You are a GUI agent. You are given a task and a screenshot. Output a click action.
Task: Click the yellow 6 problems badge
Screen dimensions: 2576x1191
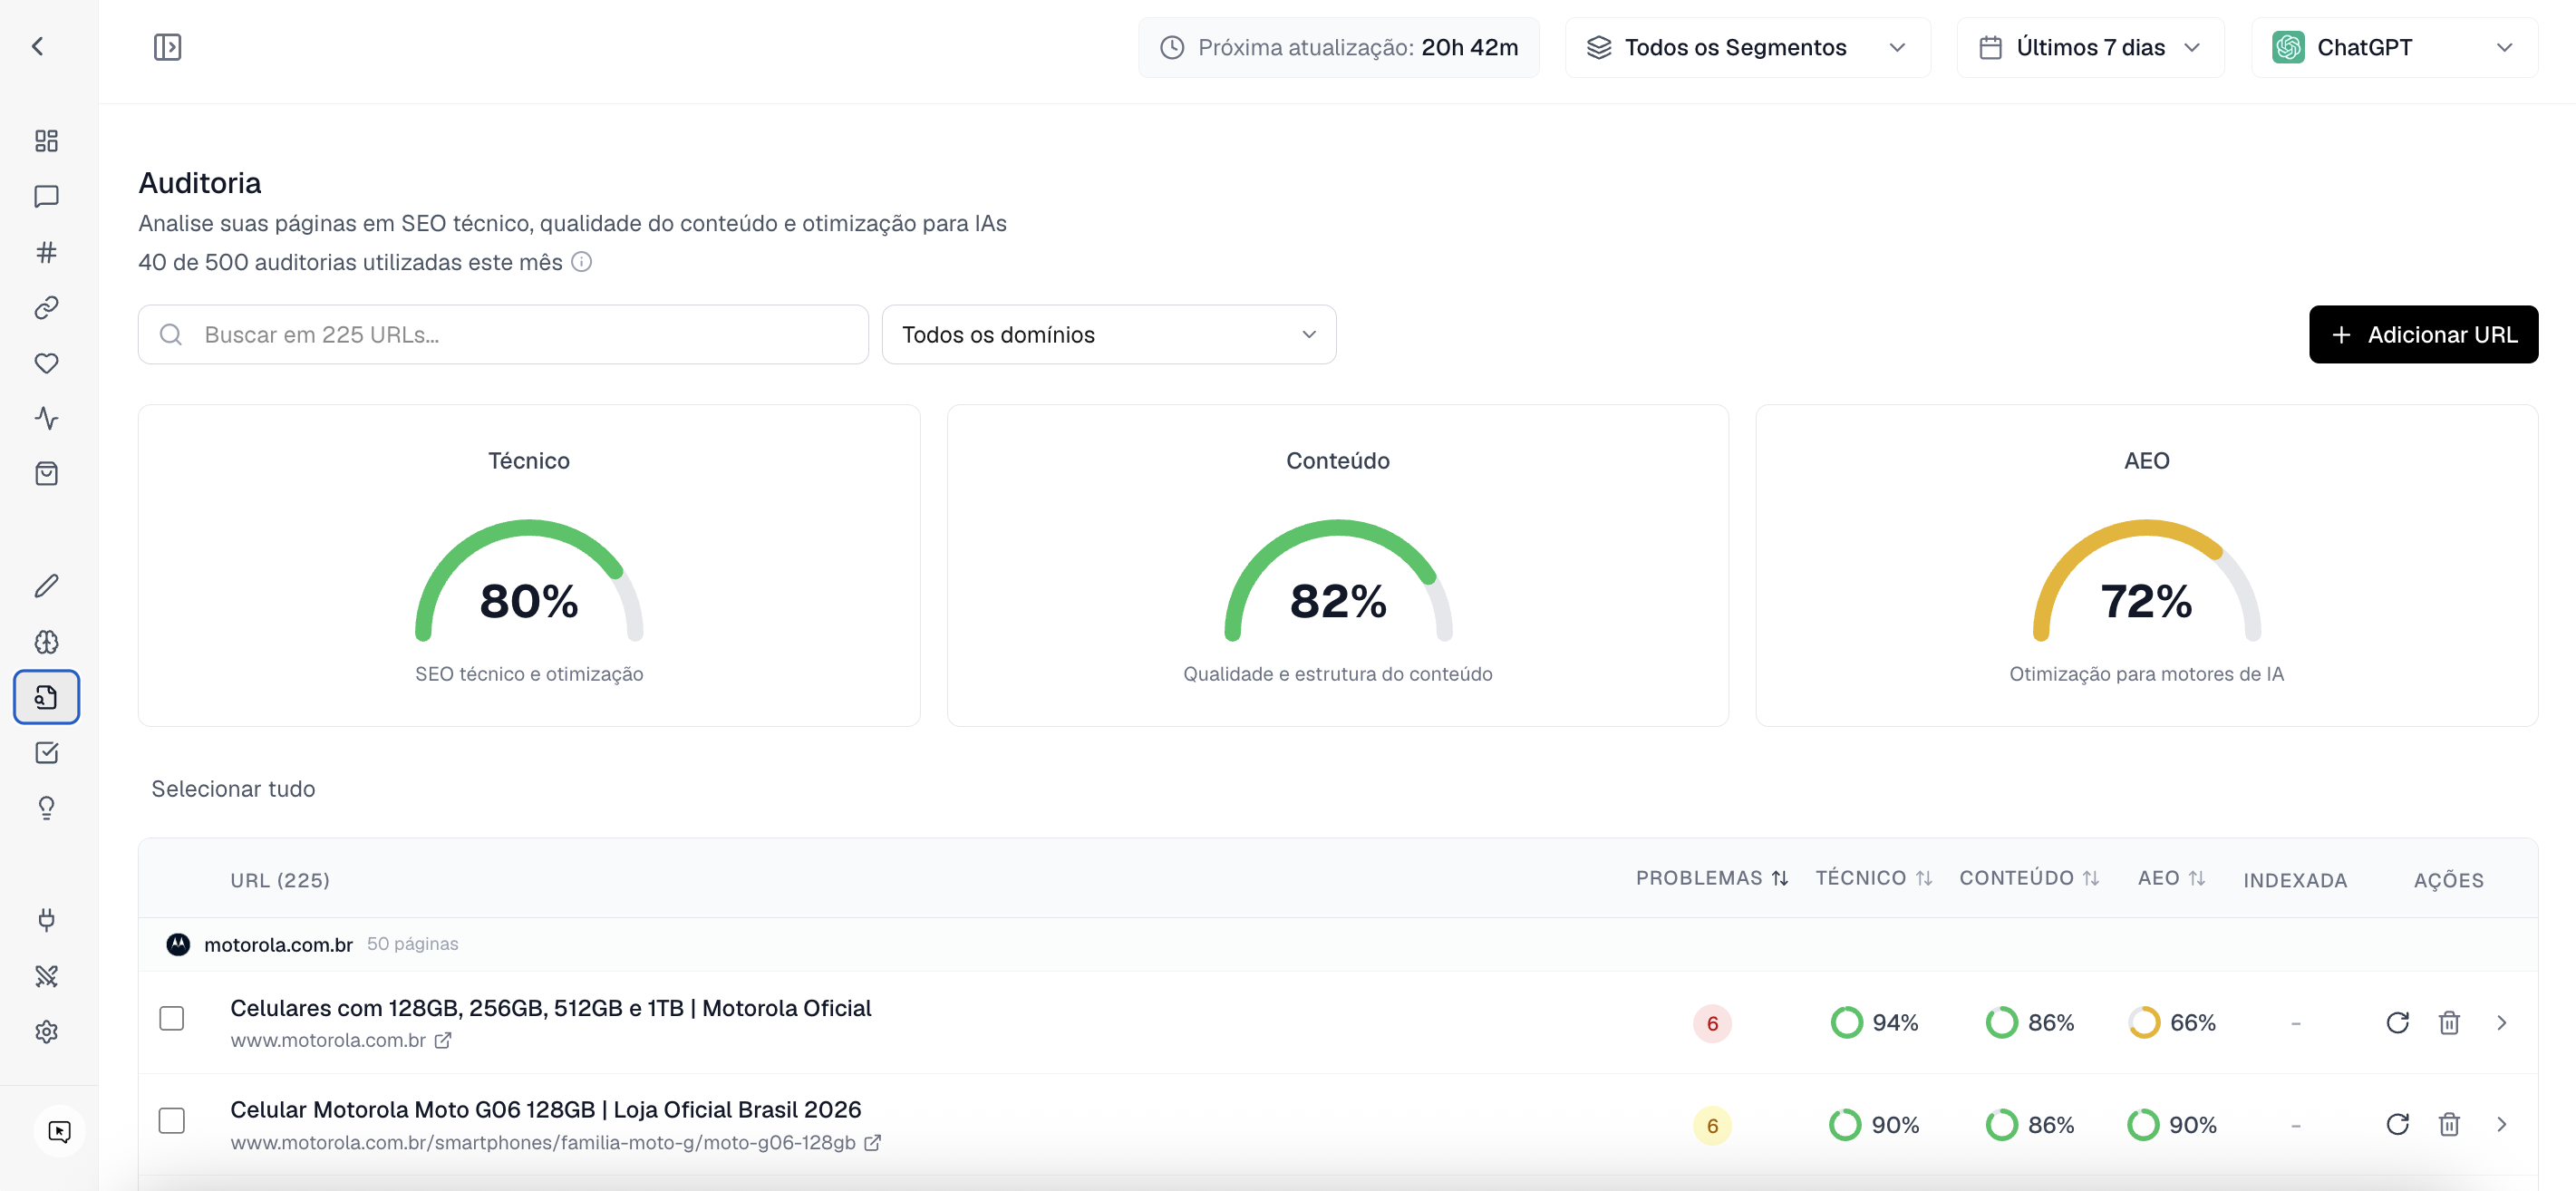click(x=1712, y=1126)
